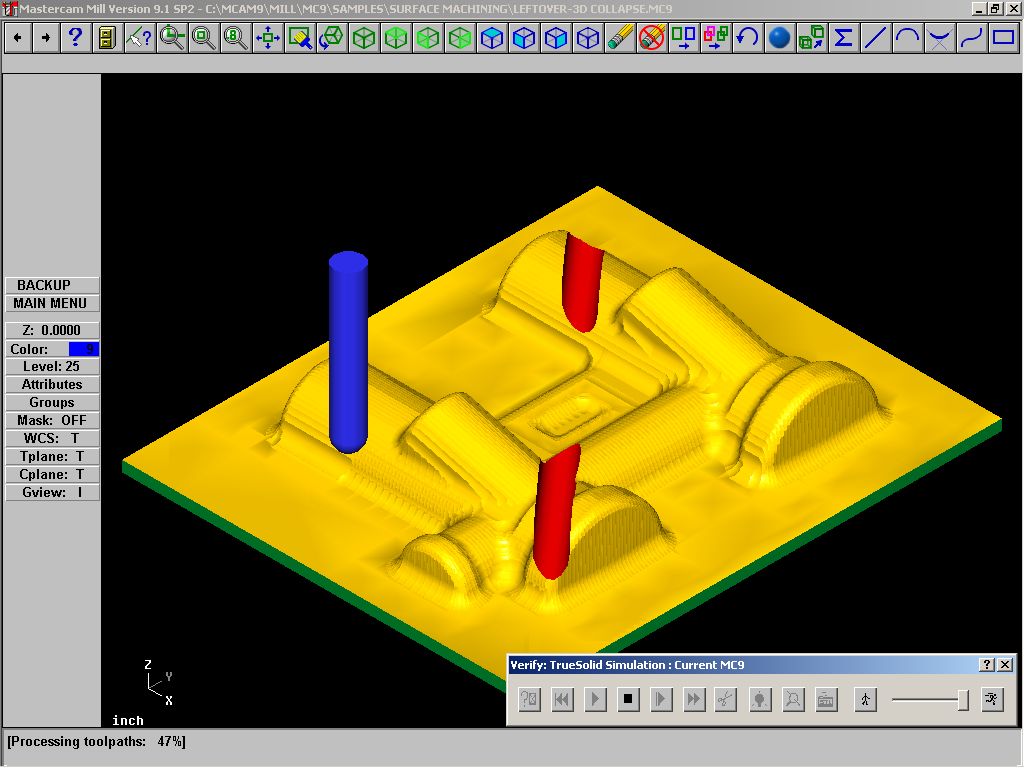The height and width of the screenshot is (768, 1024).
Task: Click the create line tool icon
Action: click(x=875, y=38)
